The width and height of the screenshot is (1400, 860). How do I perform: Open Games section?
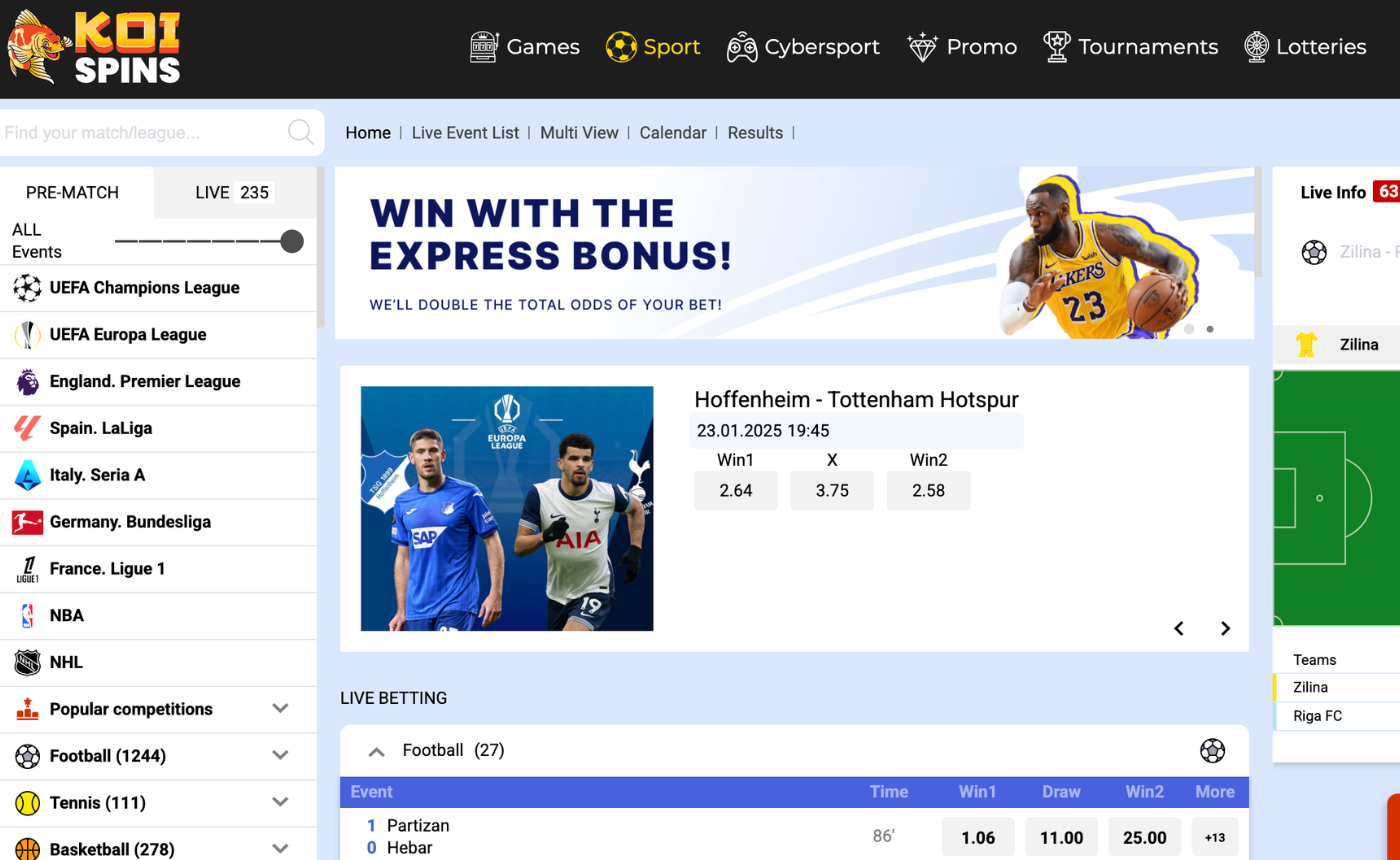pyautogui.click(x=525, y=47)
